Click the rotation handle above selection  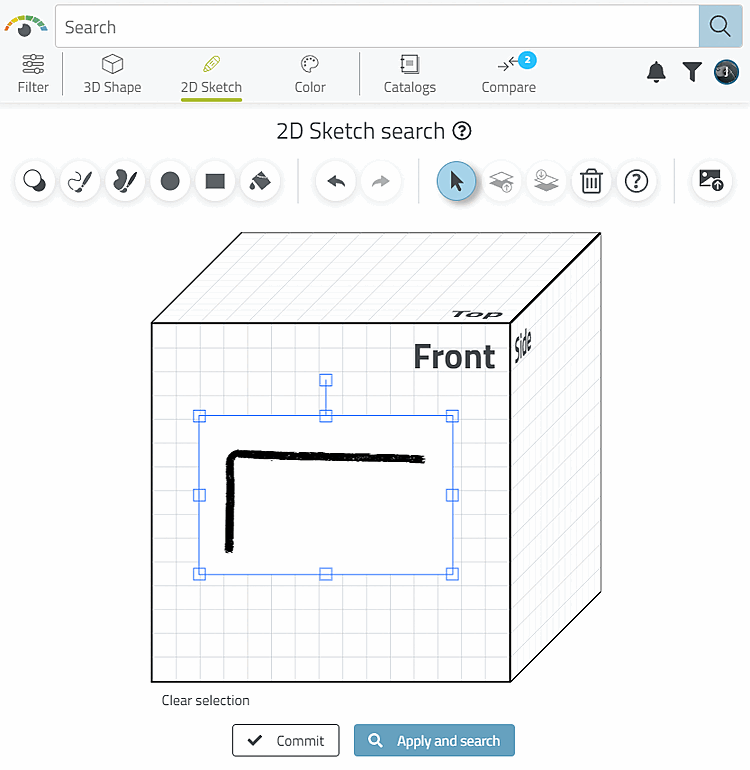coord(326,380)
